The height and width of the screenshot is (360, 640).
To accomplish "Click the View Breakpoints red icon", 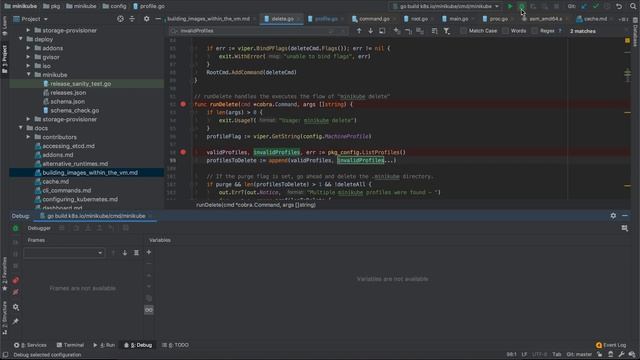I will coord(16,280).
